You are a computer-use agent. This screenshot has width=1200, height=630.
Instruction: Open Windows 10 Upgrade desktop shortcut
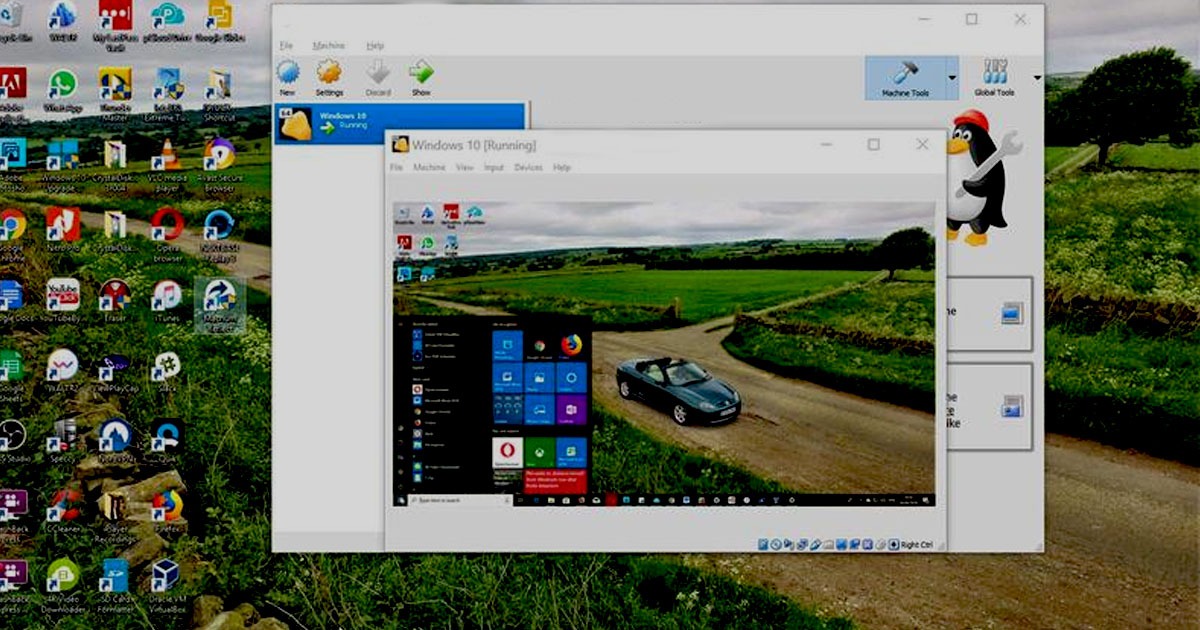point(62,165)
